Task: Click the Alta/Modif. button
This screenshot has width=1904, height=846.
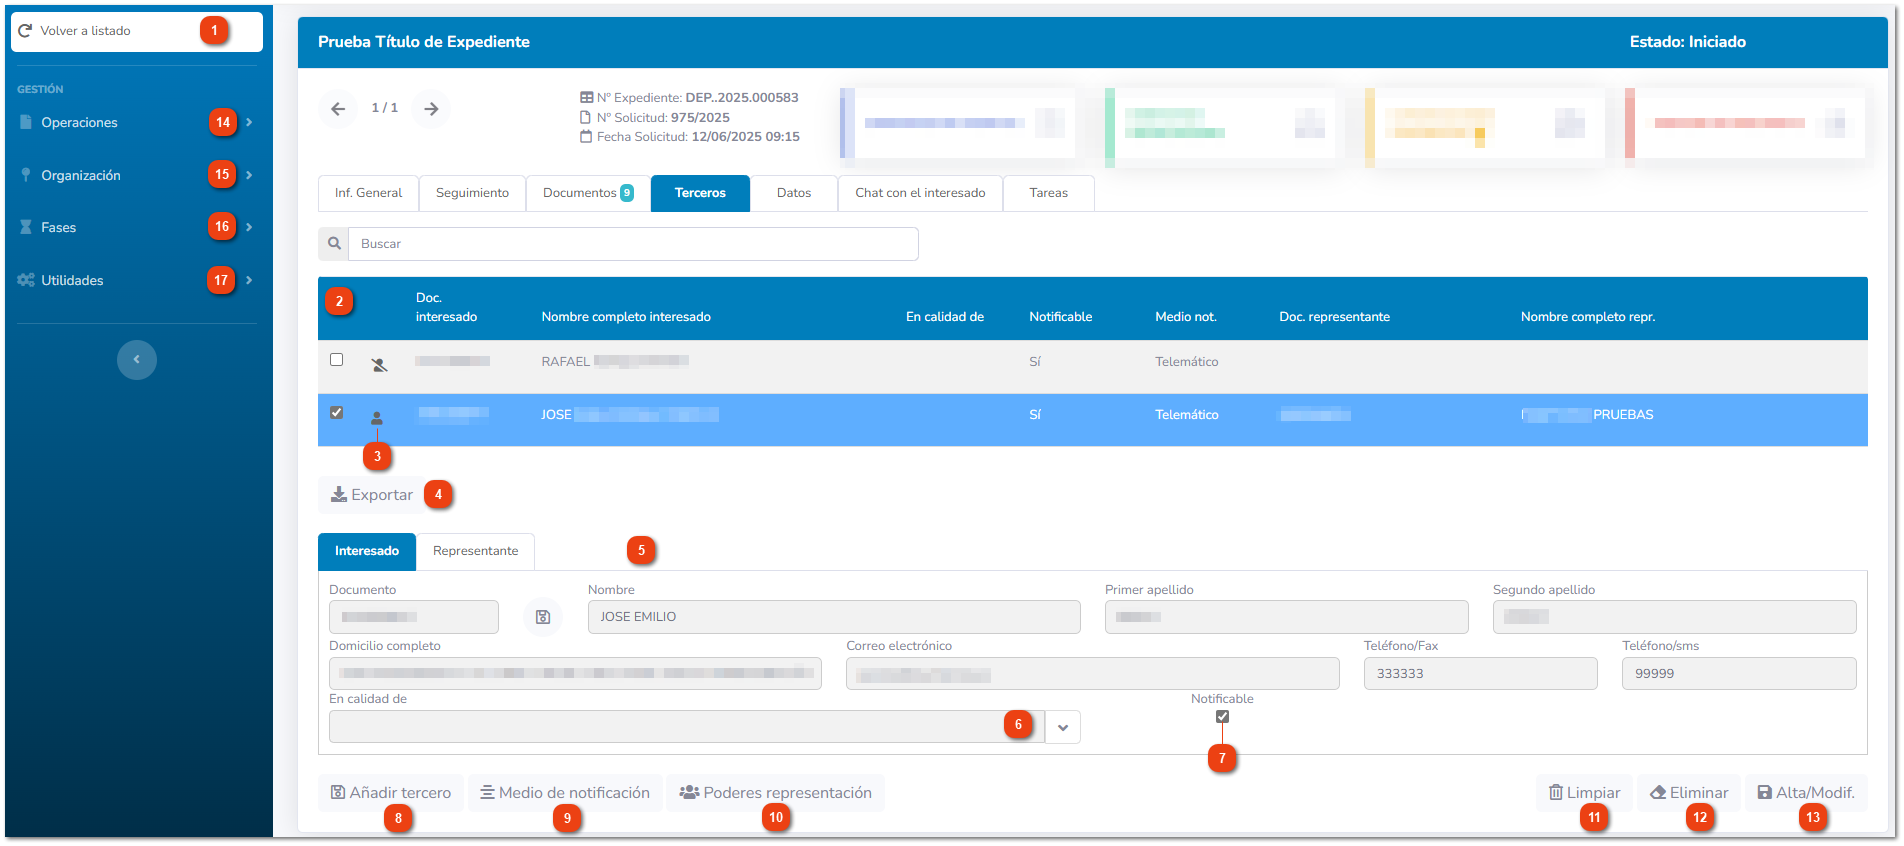Action: point(1806,793)
